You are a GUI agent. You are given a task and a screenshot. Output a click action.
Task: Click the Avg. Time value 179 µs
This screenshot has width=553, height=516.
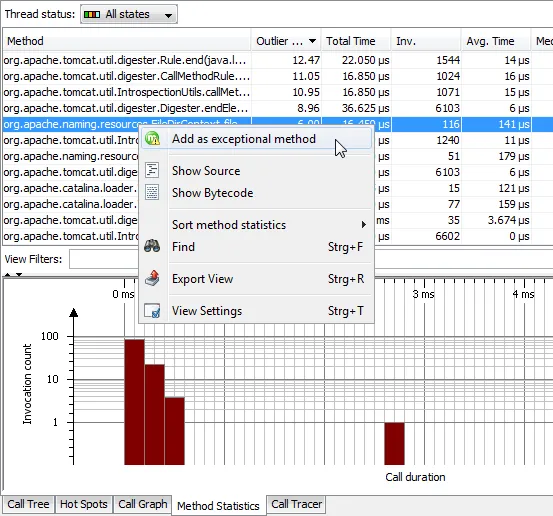514,156
